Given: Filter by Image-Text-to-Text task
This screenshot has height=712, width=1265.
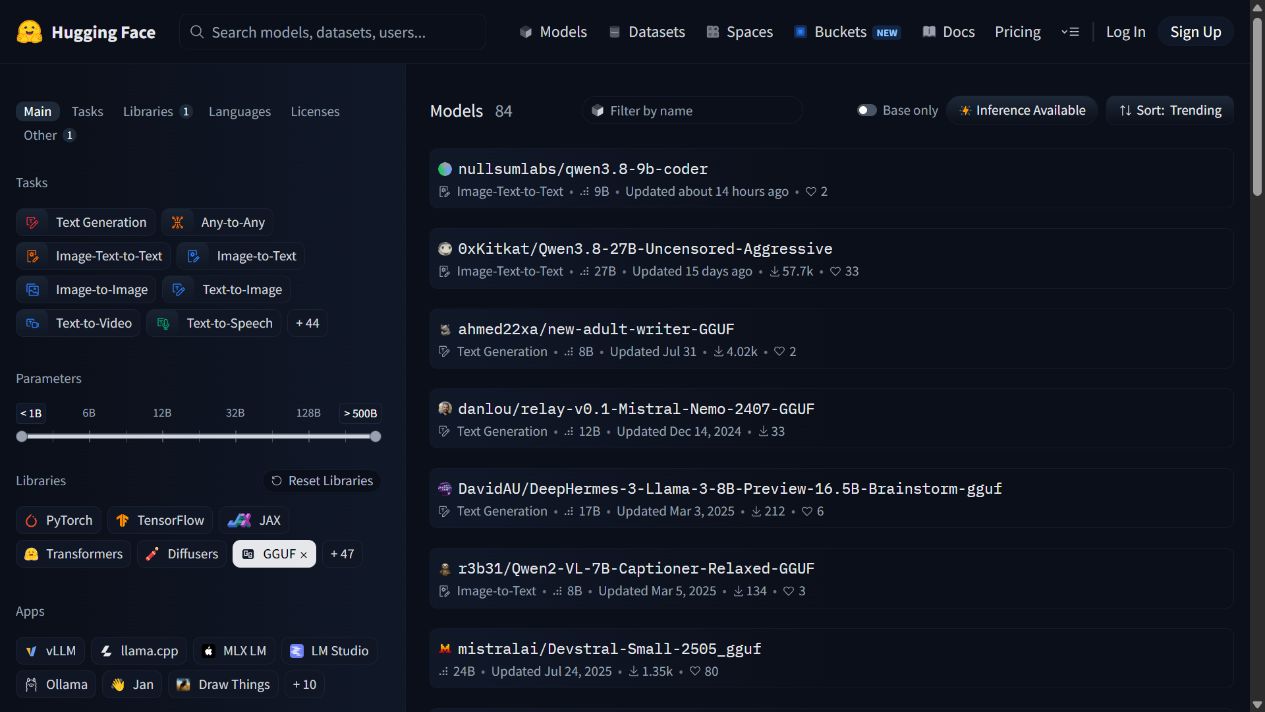Looking at the screenshot, I should [93, 256].
